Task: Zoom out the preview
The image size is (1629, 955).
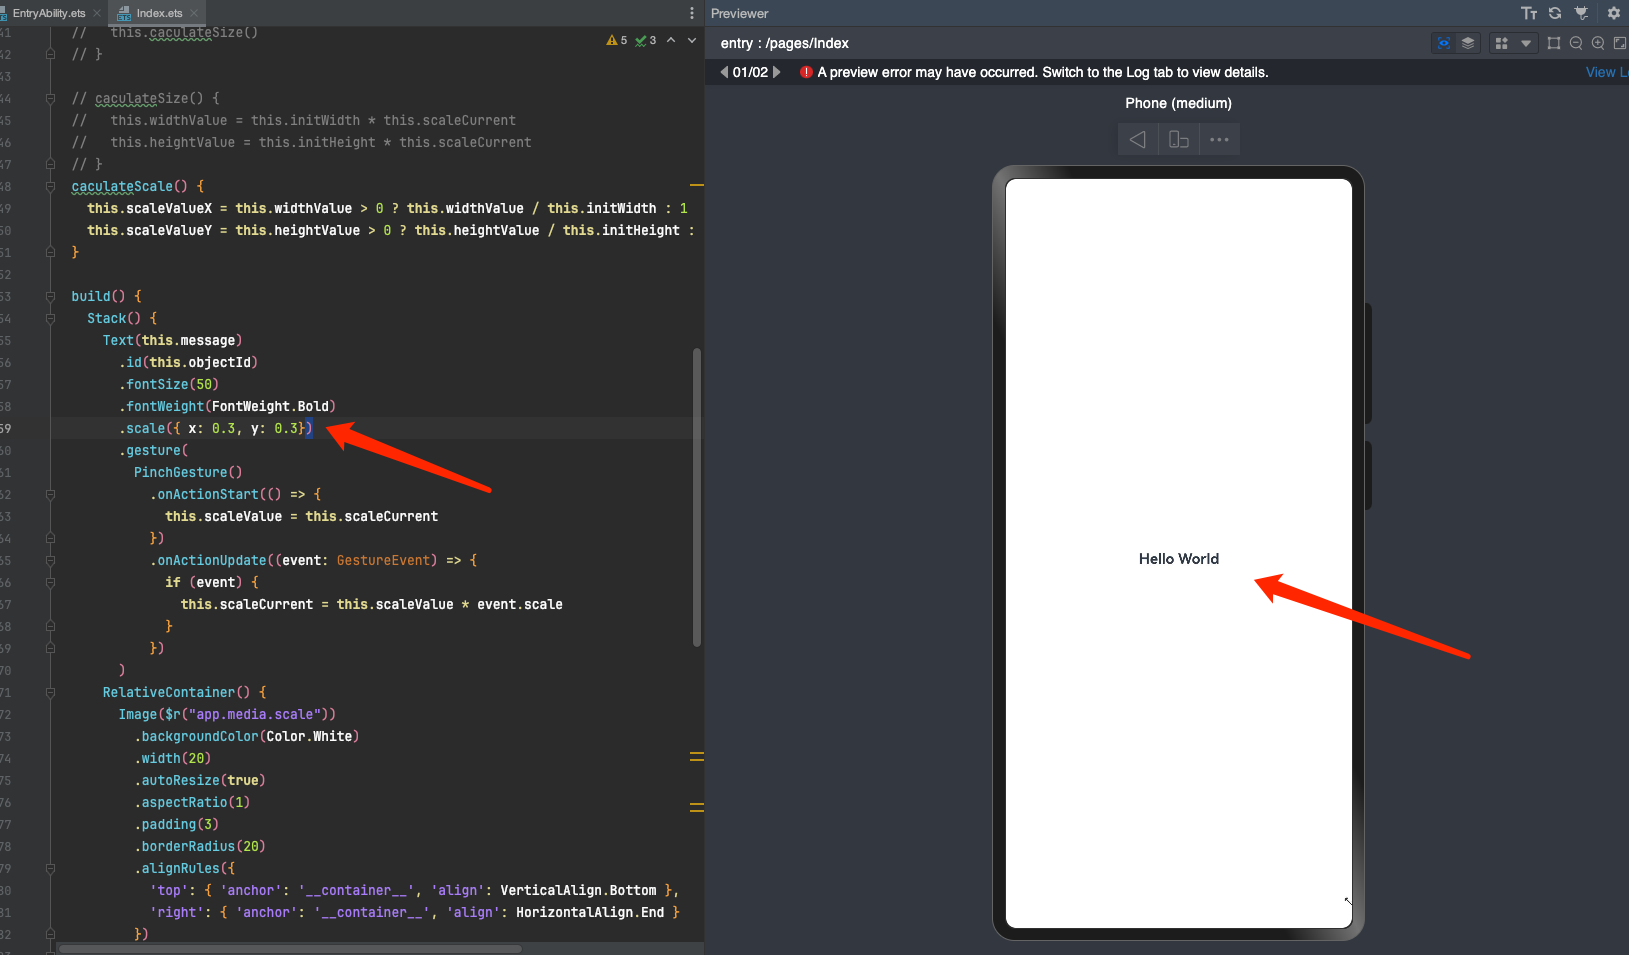Action: pos(1576,43)
